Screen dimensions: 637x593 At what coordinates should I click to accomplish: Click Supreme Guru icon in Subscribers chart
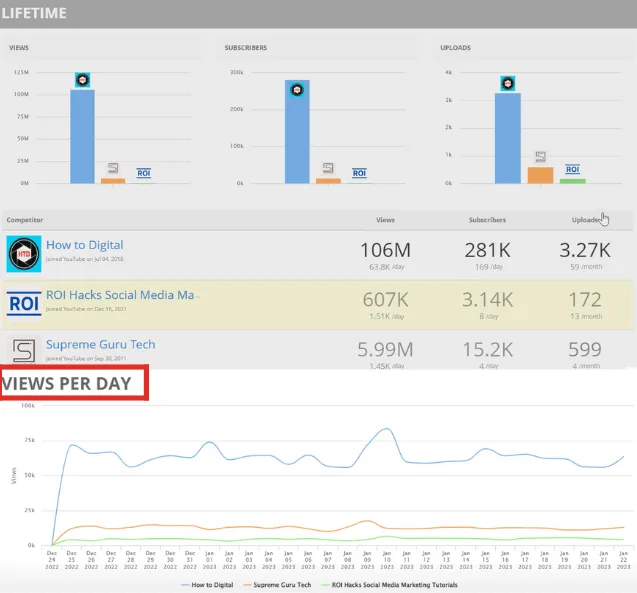pyautogui.click(x=328, y=168)
